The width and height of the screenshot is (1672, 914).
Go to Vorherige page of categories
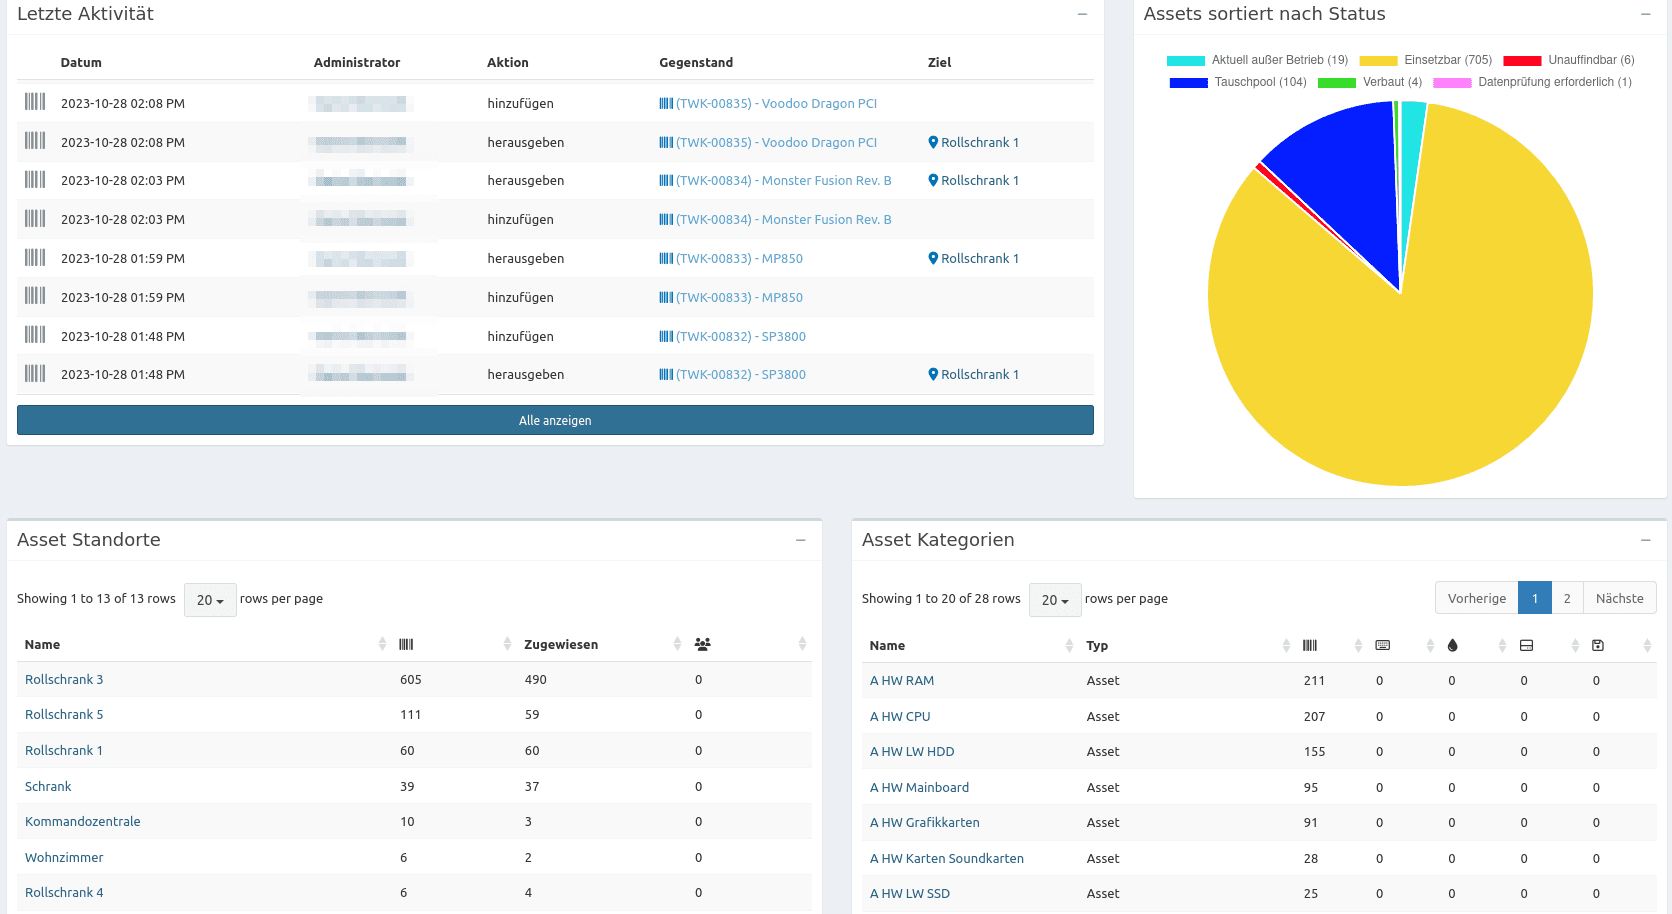[1476, 598]
